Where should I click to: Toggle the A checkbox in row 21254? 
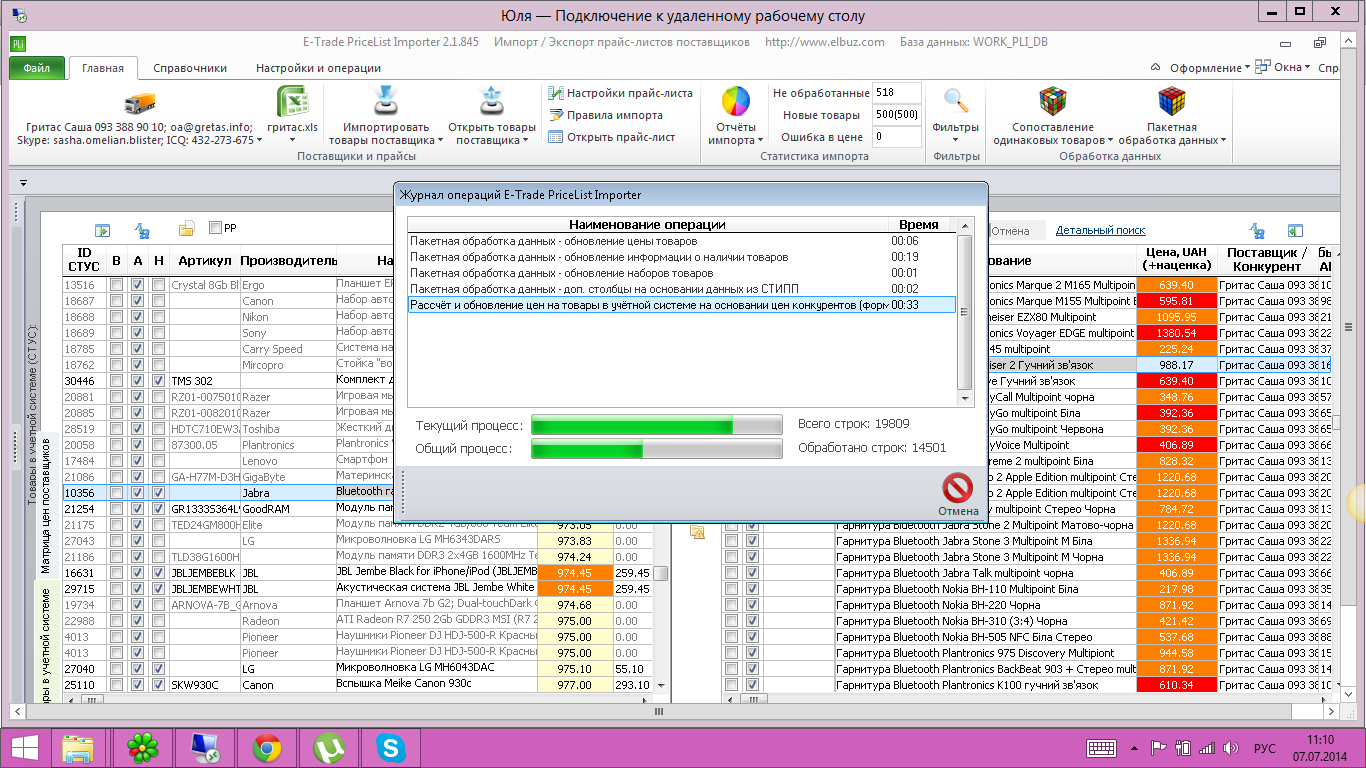137,509
